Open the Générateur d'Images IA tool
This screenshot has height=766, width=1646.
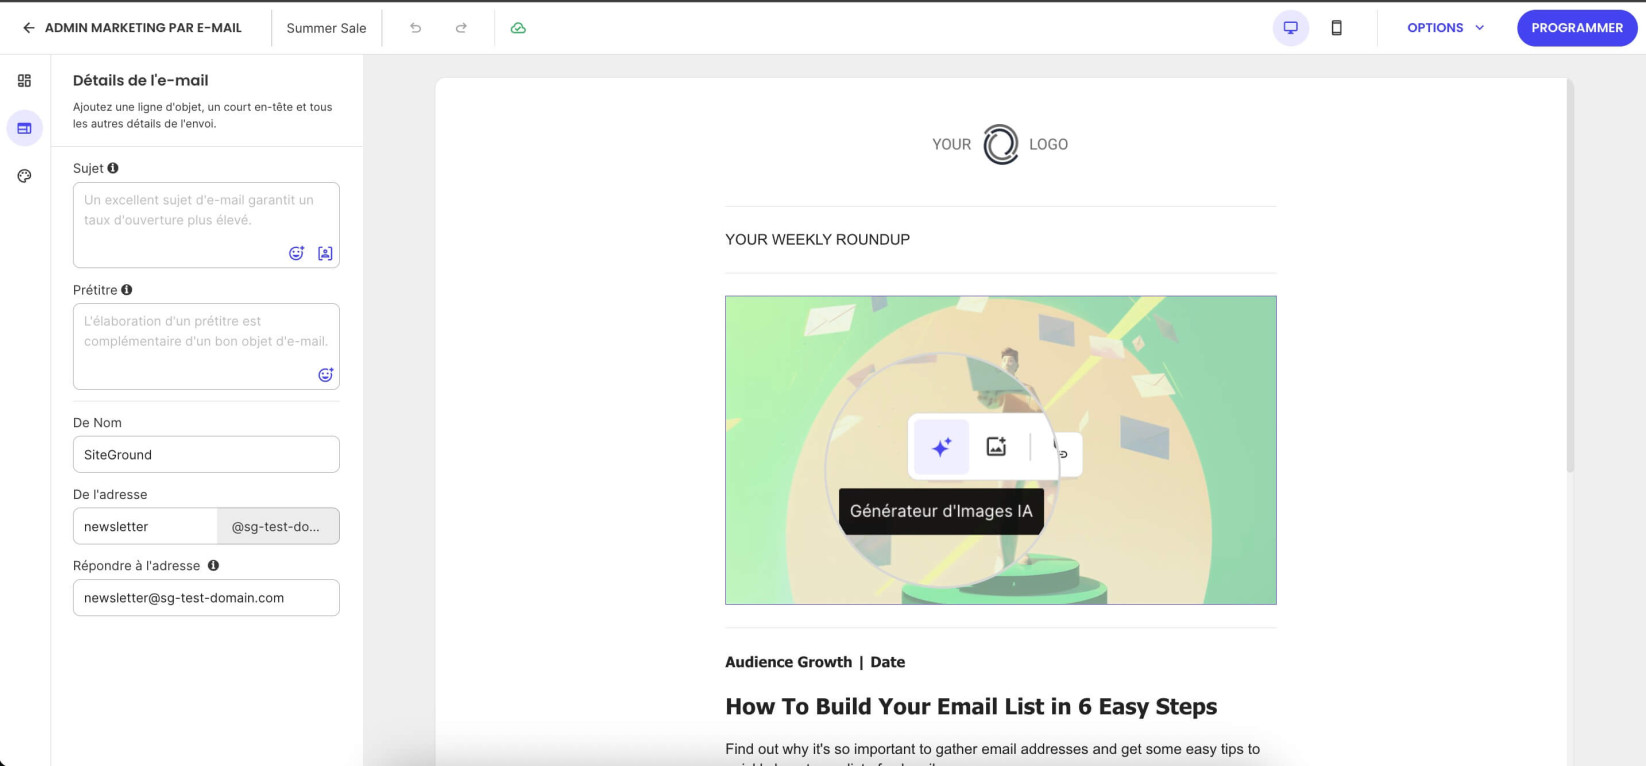pyautogui.click(x=941, y=447)
